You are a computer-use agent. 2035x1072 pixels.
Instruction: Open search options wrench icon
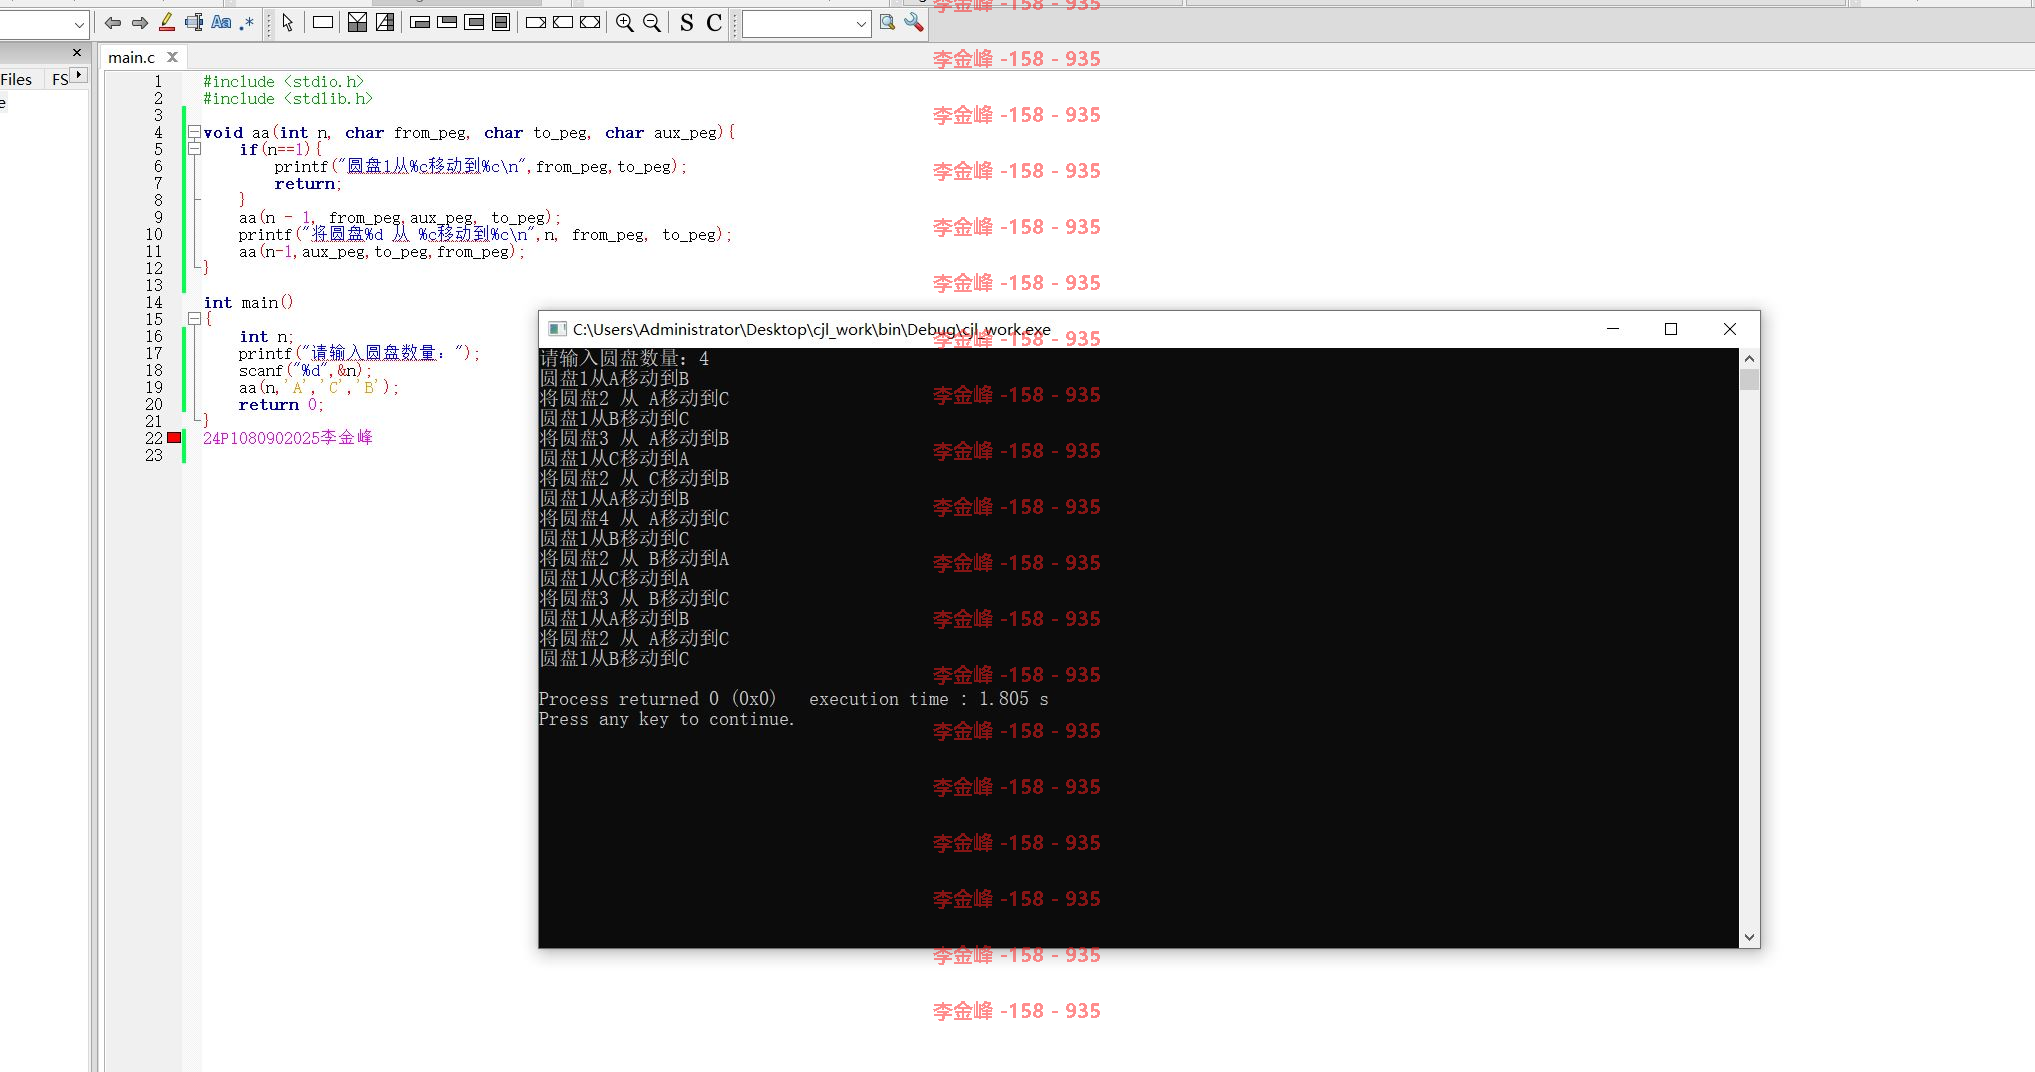913,22
